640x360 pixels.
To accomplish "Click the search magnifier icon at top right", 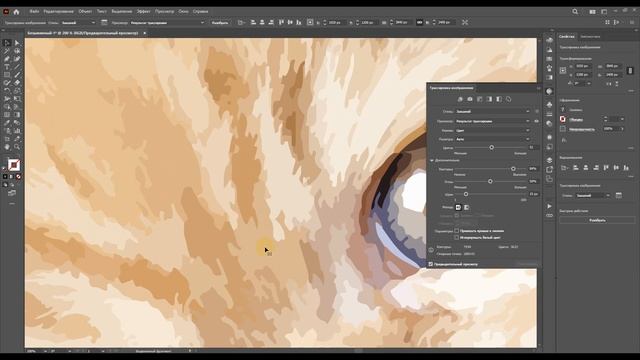I will 575,12.
